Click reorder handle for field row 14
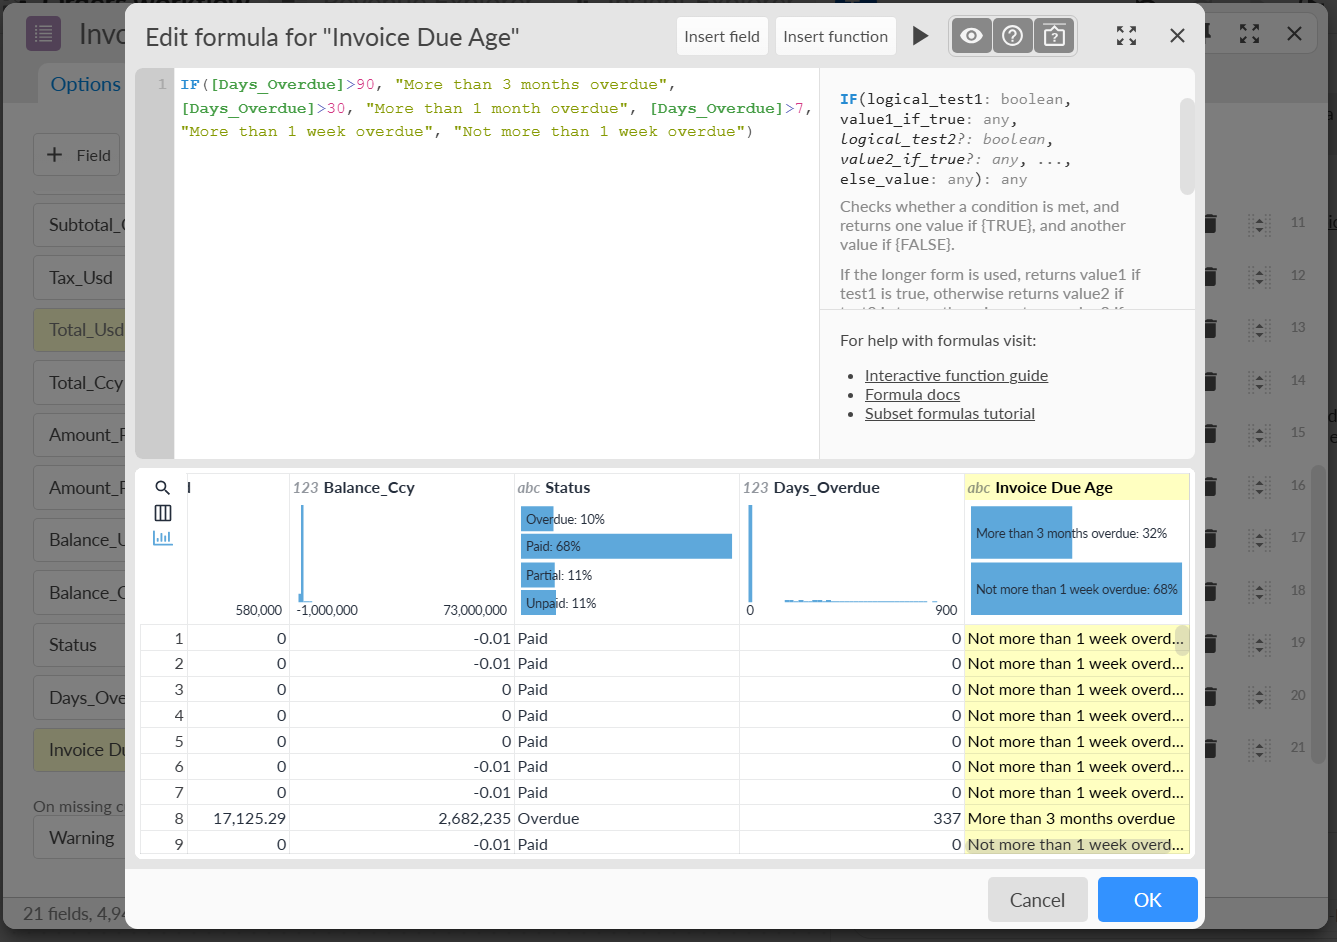This screenshot has width=1337, height=942. pyautogui.click(x=1260, y=381)
